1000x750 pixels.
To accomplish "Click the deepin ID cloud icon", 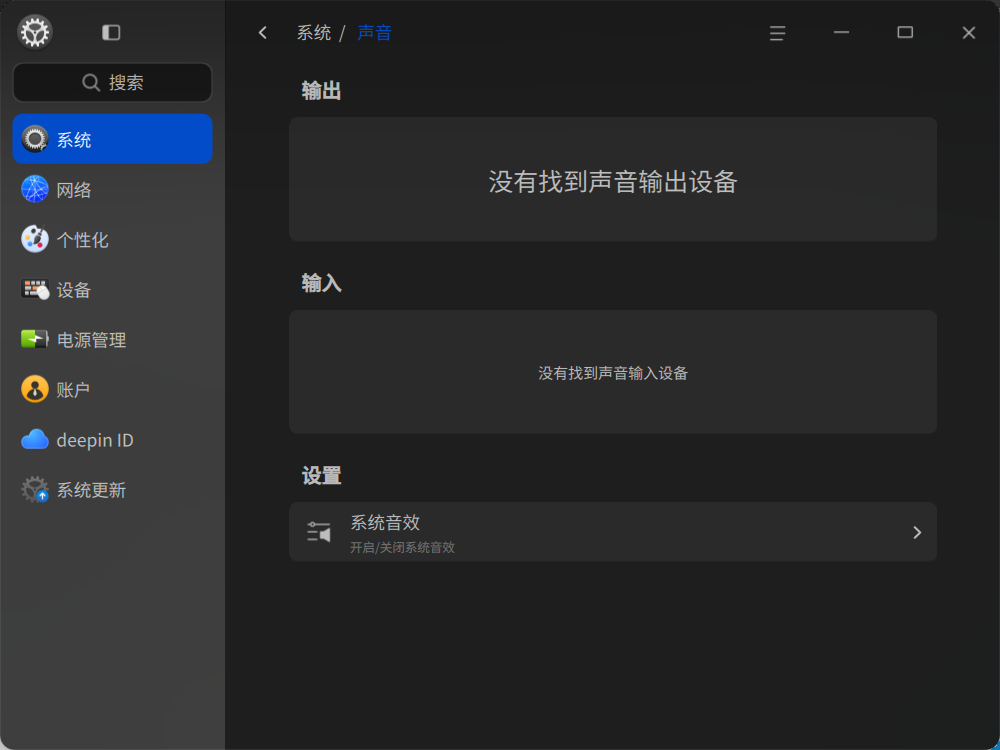I will [34, 439].
